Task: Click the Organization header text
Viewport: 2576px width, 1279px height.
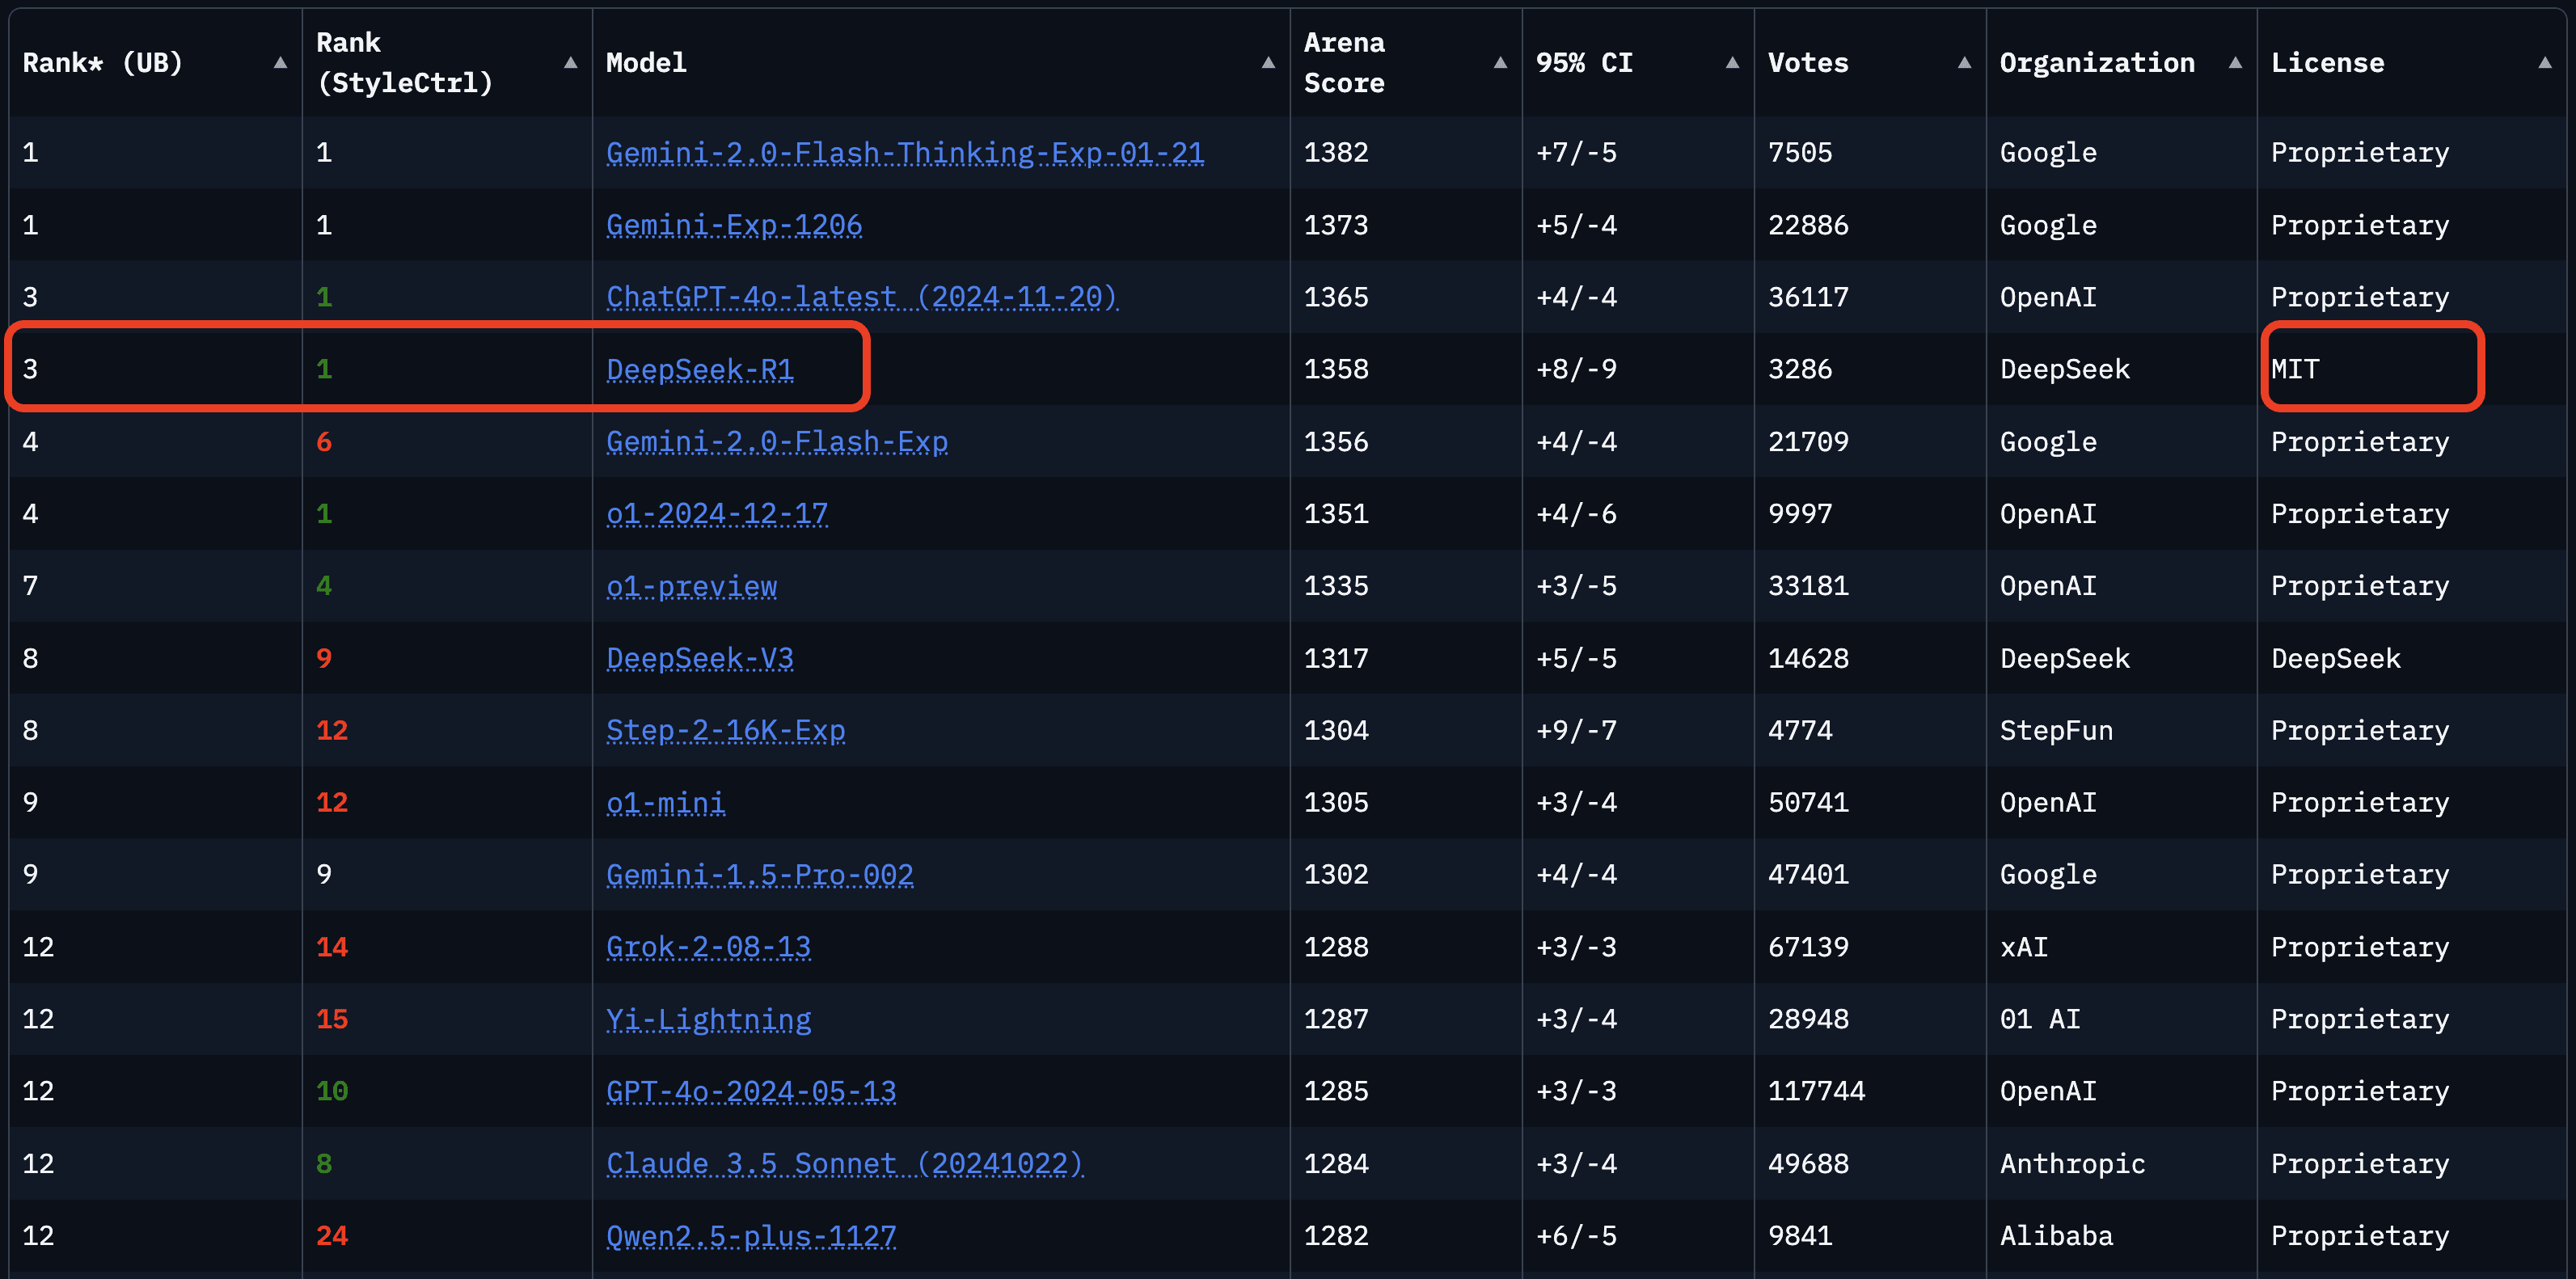Action: (2097, 63)
